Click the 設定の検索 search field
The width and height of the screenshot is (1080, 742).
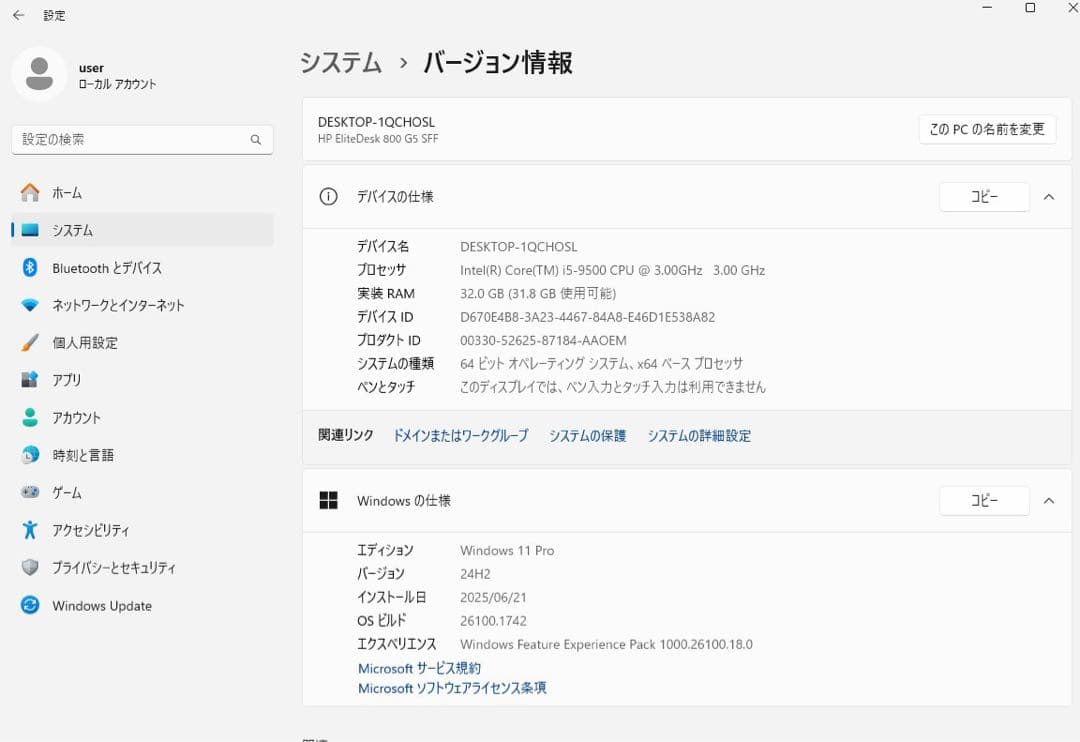pos(141,139)
